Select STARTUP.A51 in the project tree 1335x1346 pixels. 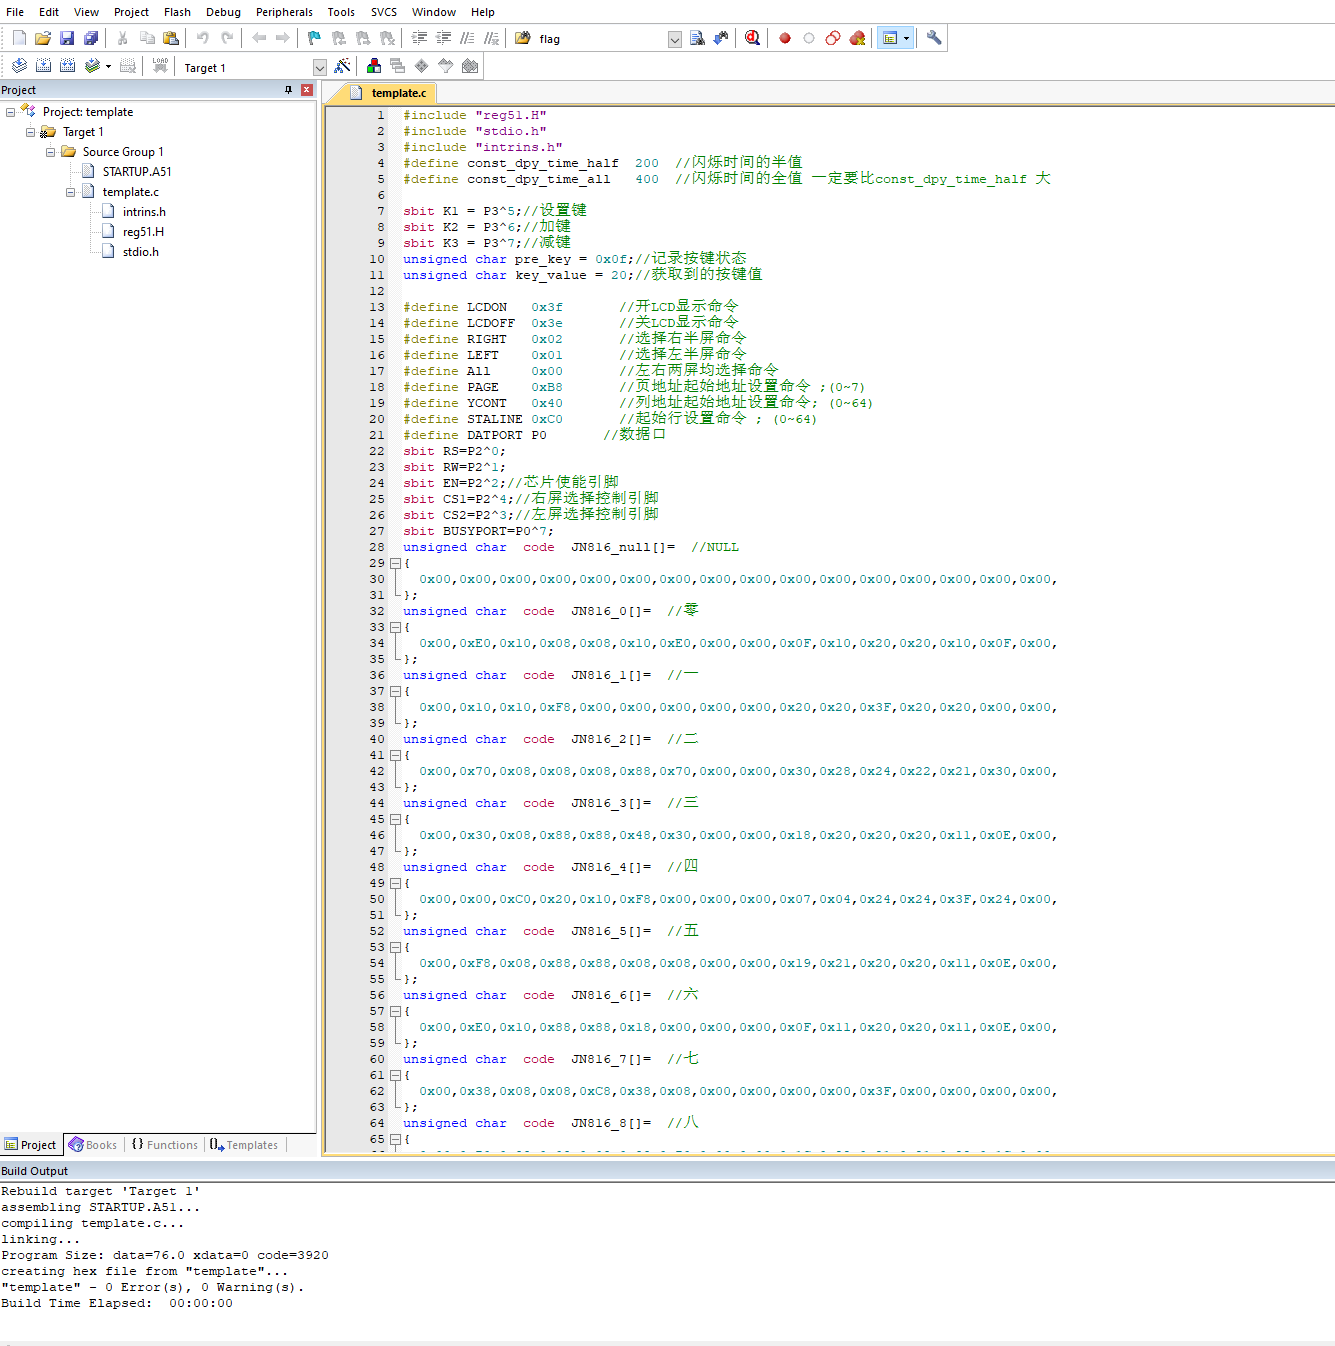[137, 172]
